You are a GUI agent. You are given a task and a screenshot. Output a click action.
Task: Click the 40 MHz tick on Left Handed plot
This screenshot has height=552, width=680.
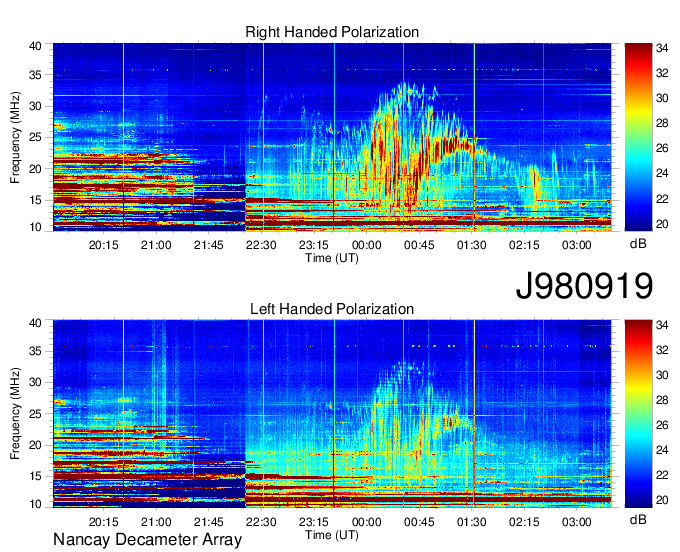(36, 323)
